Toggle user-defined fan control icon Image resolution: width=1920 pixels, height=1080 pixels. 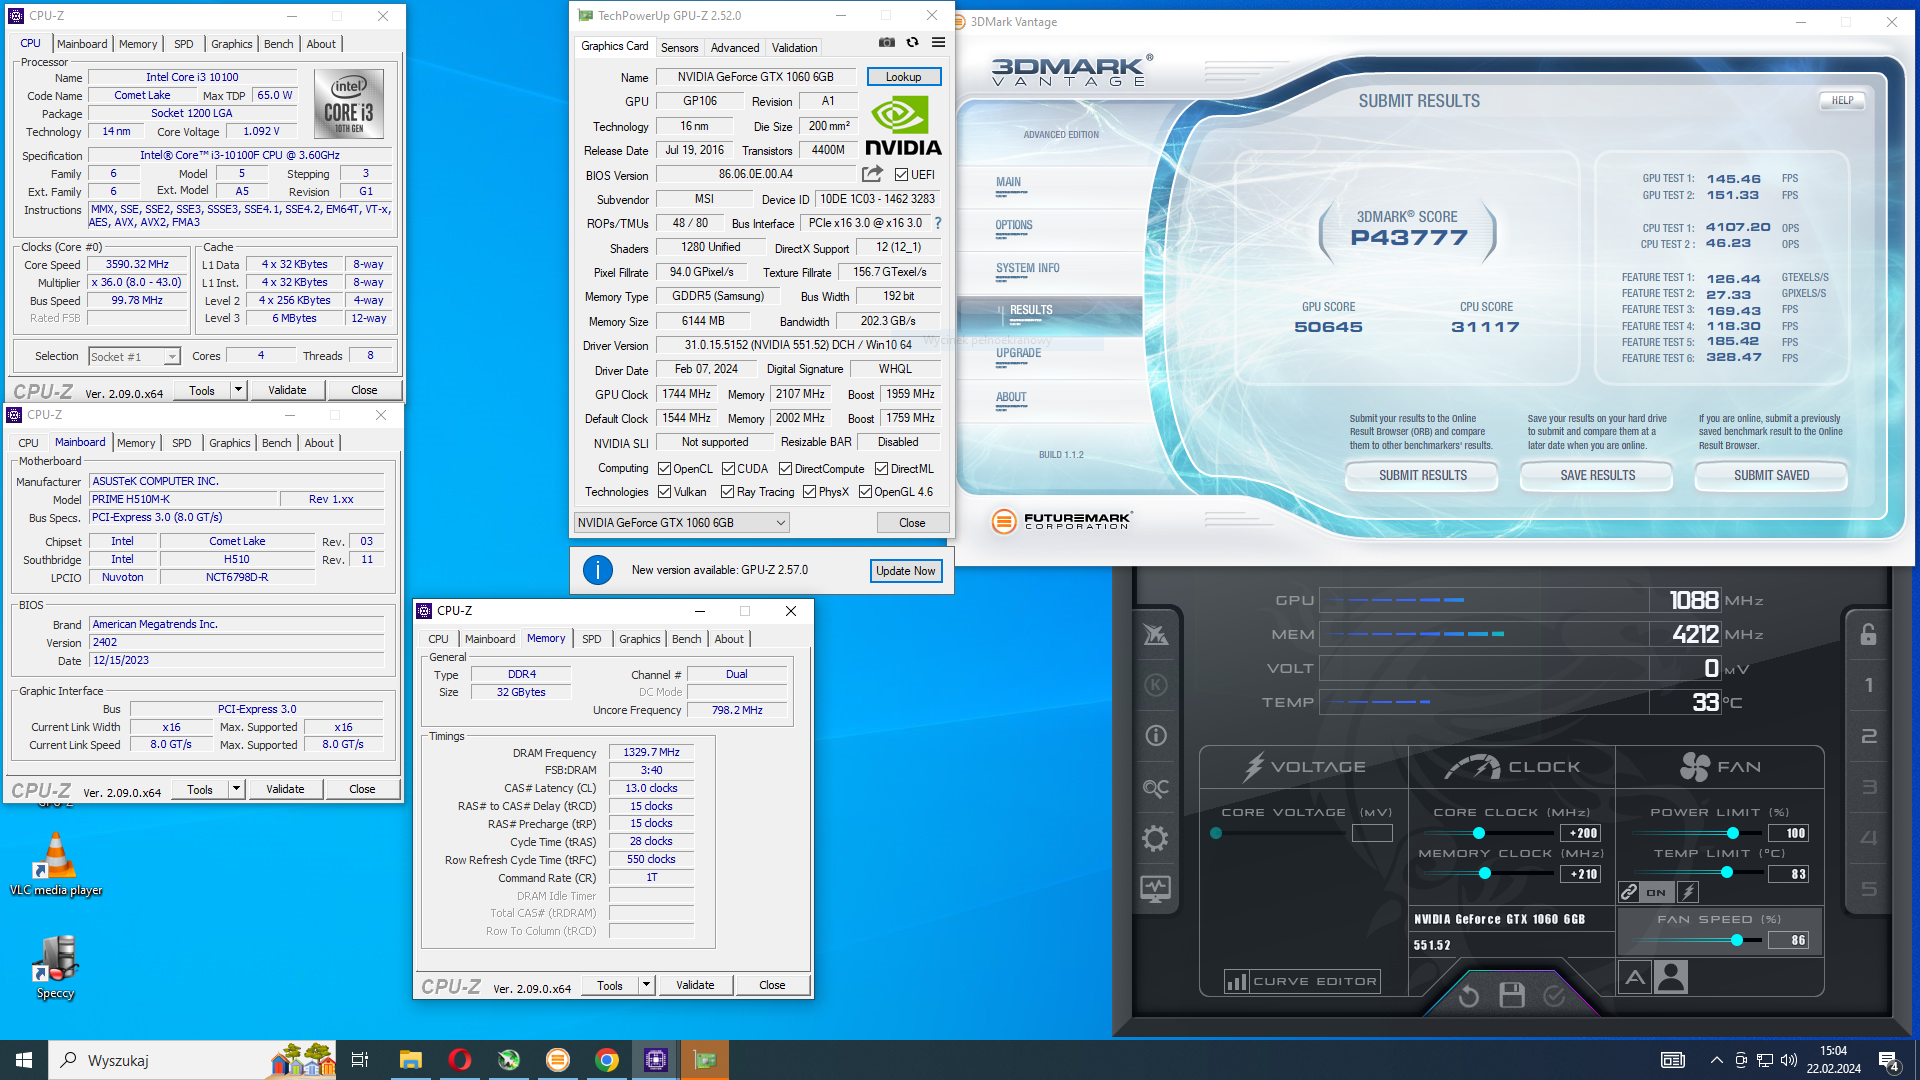1671,977
